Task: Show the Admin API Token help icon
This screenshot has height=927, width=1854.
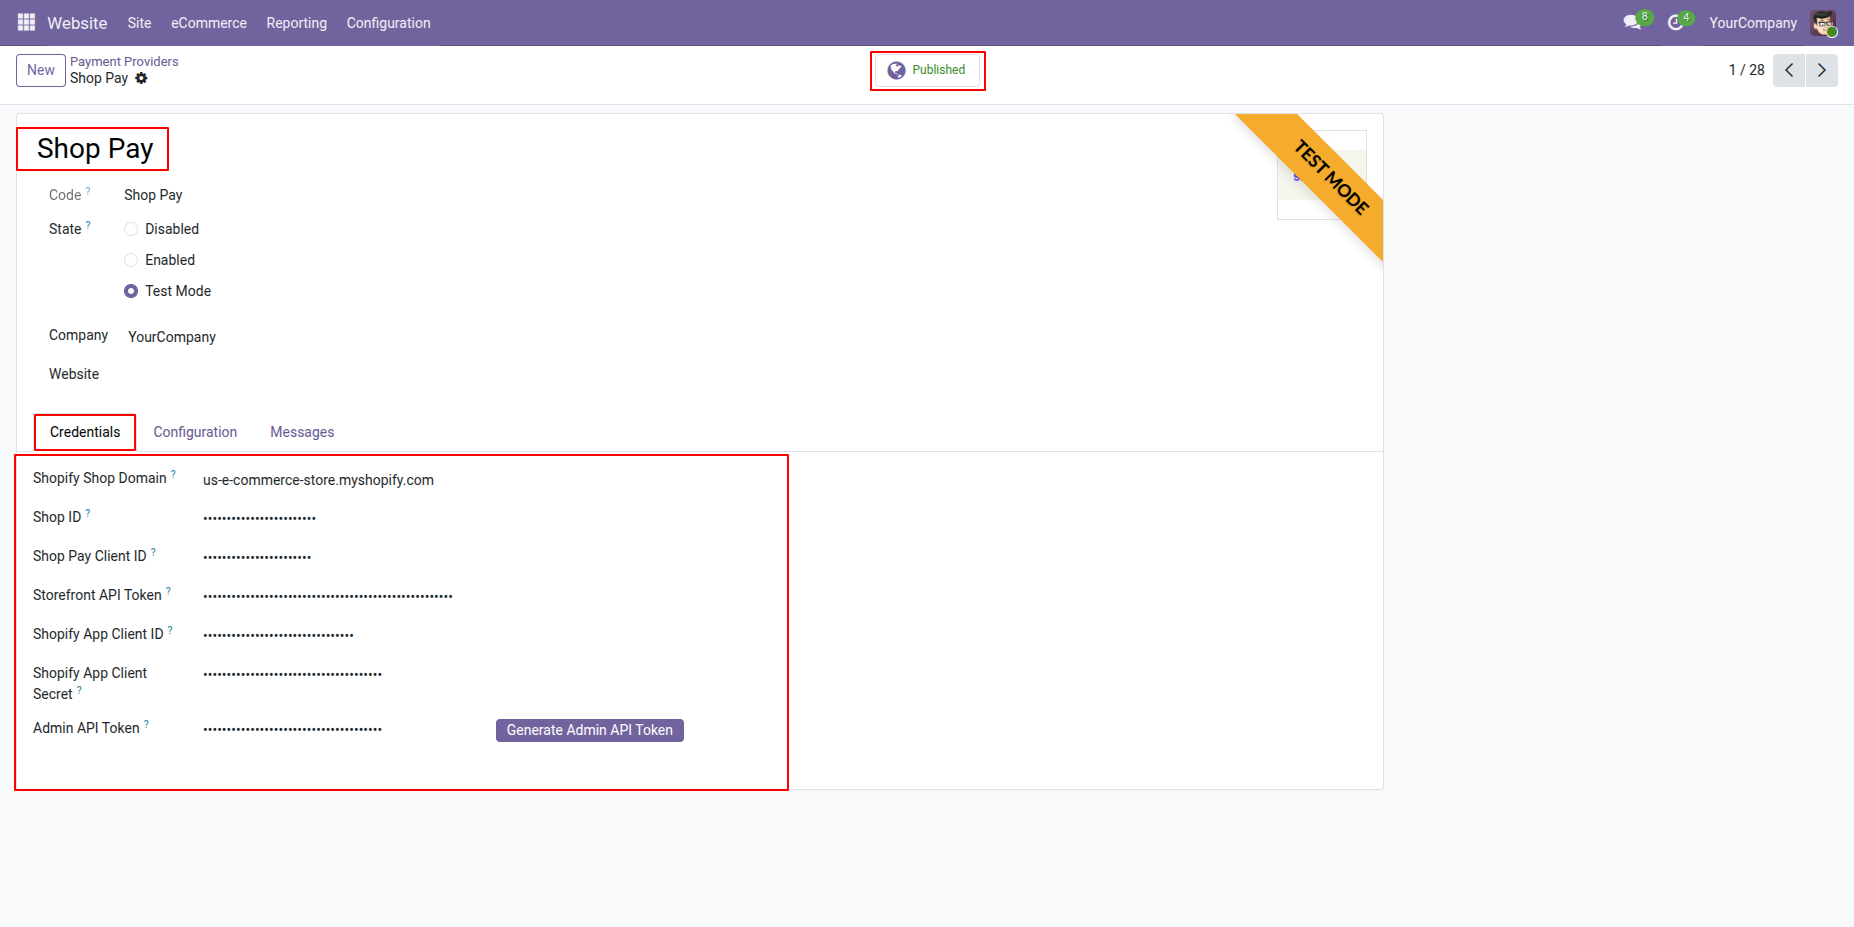Action: 146,723
